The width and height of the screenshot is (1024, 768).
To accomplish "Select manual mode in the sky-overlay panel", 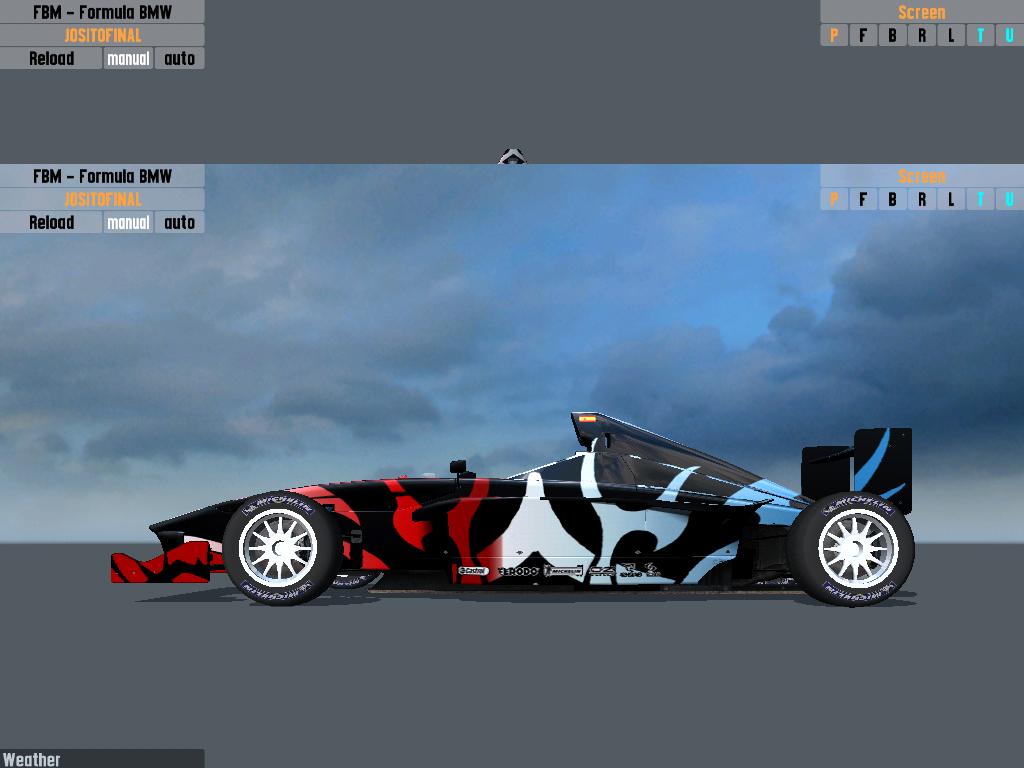I will (129, 223).
